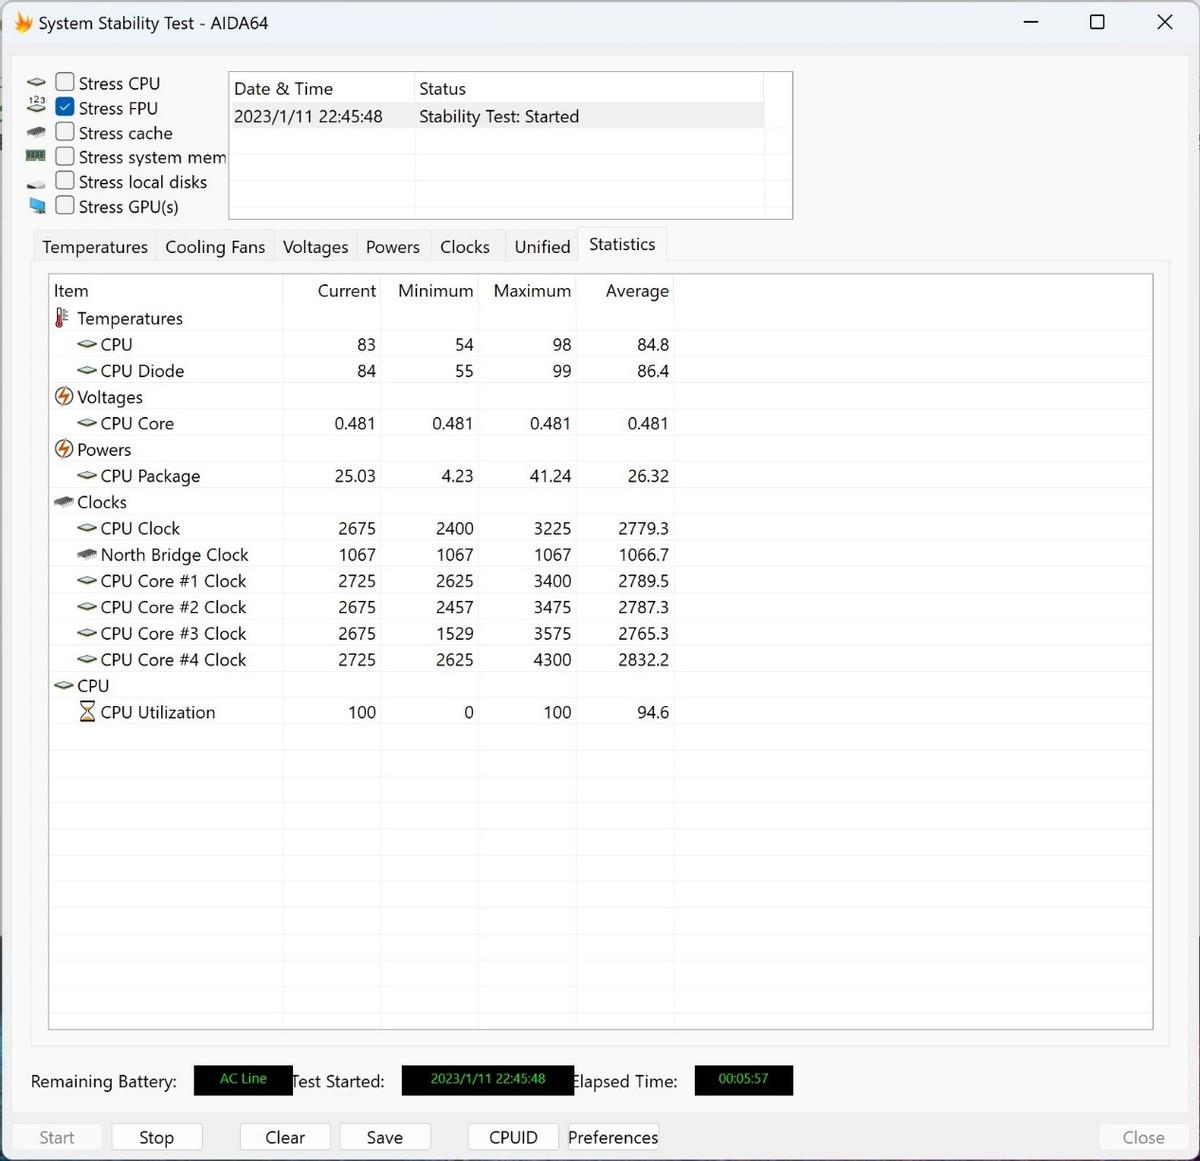Enable the Stress CPU checkbox

pyautogui.click(x=65, y=82)
